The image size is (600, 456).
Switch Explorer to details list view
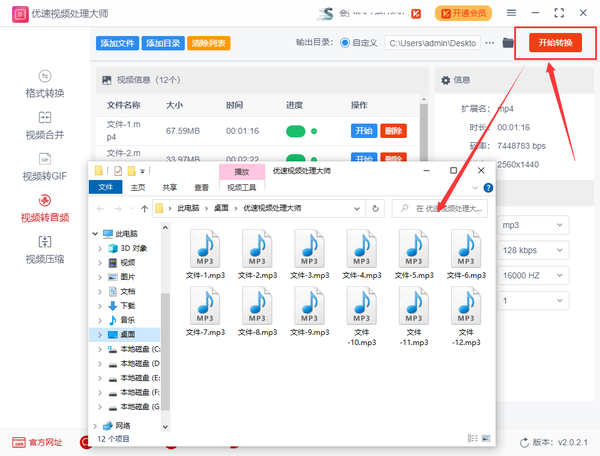click(473, 438)
